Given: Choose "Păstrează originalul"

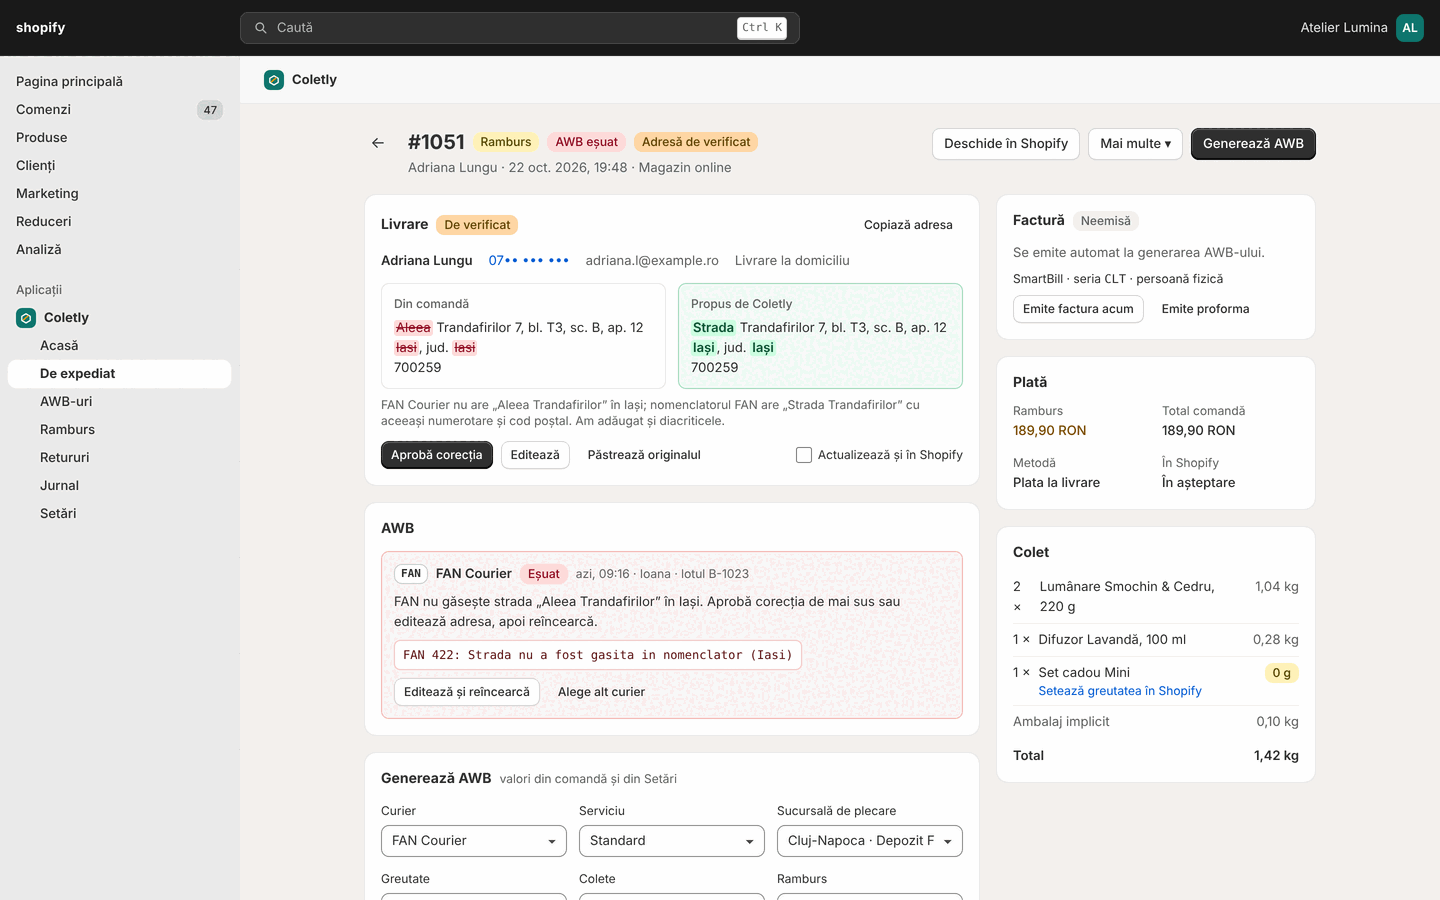Looking at the screenshot, I should (x=644, y=455).
